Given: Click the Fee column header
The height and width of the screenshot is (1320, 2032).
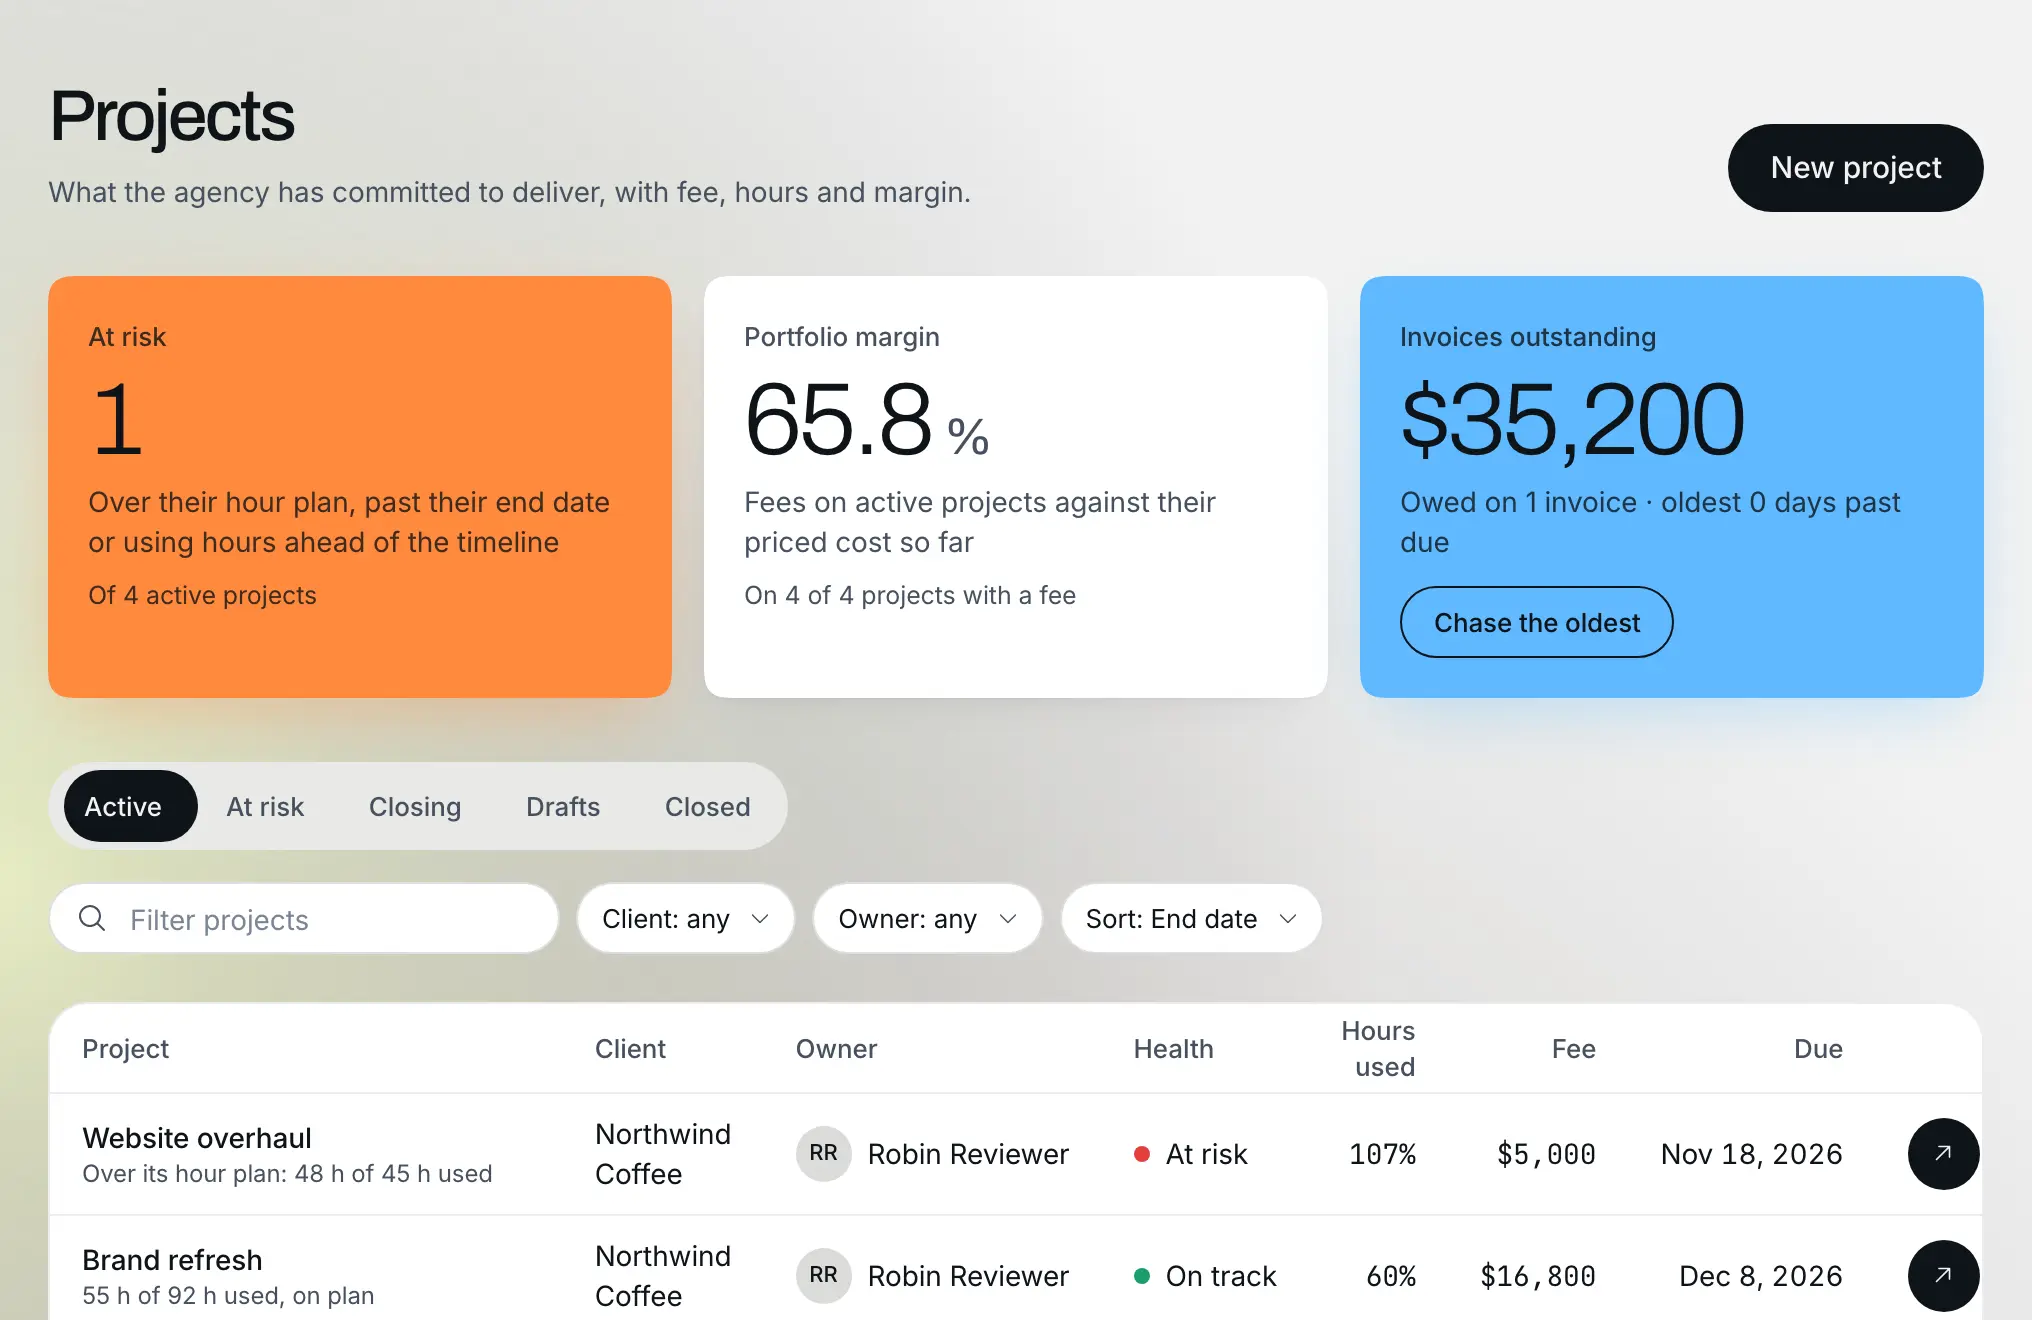Looking at the screenshot, I should 1573,1048.
